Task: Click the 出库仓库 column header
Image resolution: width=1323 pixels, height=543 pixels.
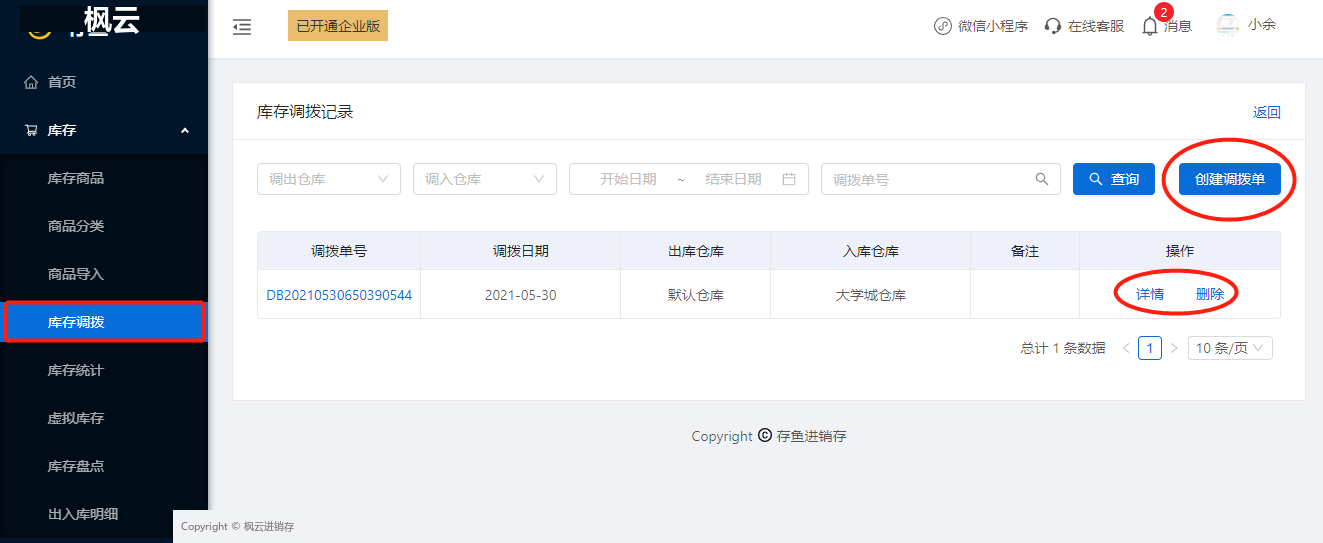Action: pos(696,251)
